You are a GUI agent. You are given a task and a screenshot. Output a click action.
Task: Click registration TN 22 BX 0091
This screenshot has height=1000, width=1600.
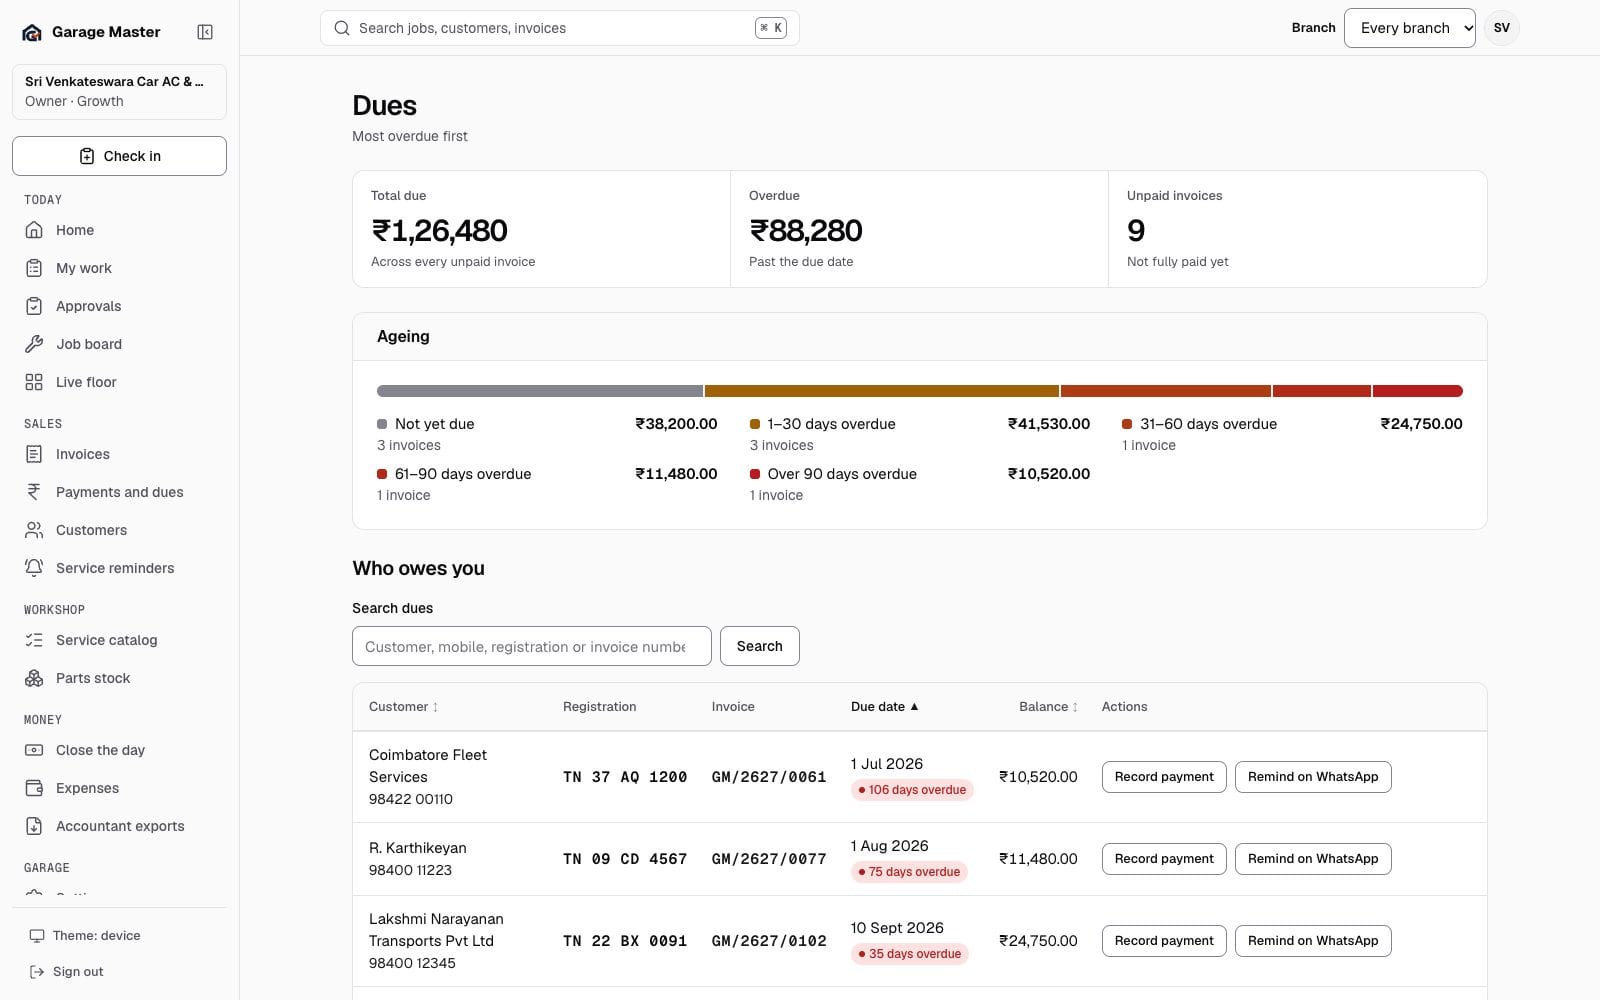[x=625, y=941]
